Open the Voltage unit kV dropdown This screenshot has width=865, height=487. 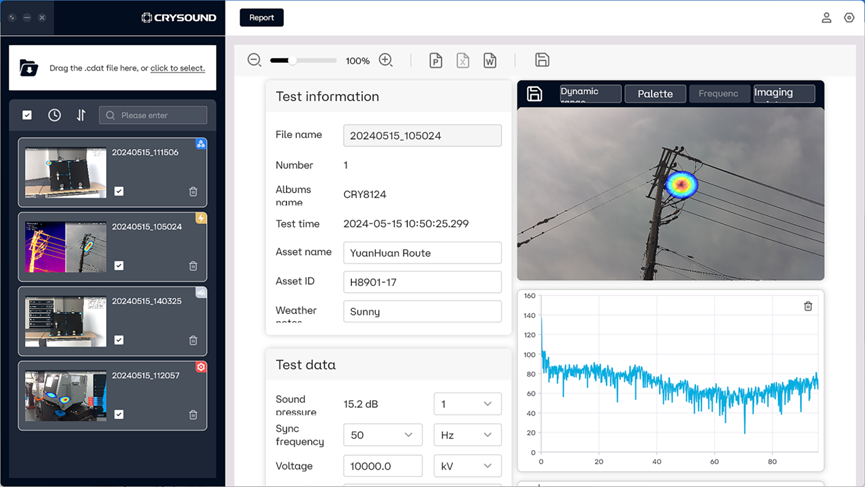pyautogui.click(x=467, y=466)
